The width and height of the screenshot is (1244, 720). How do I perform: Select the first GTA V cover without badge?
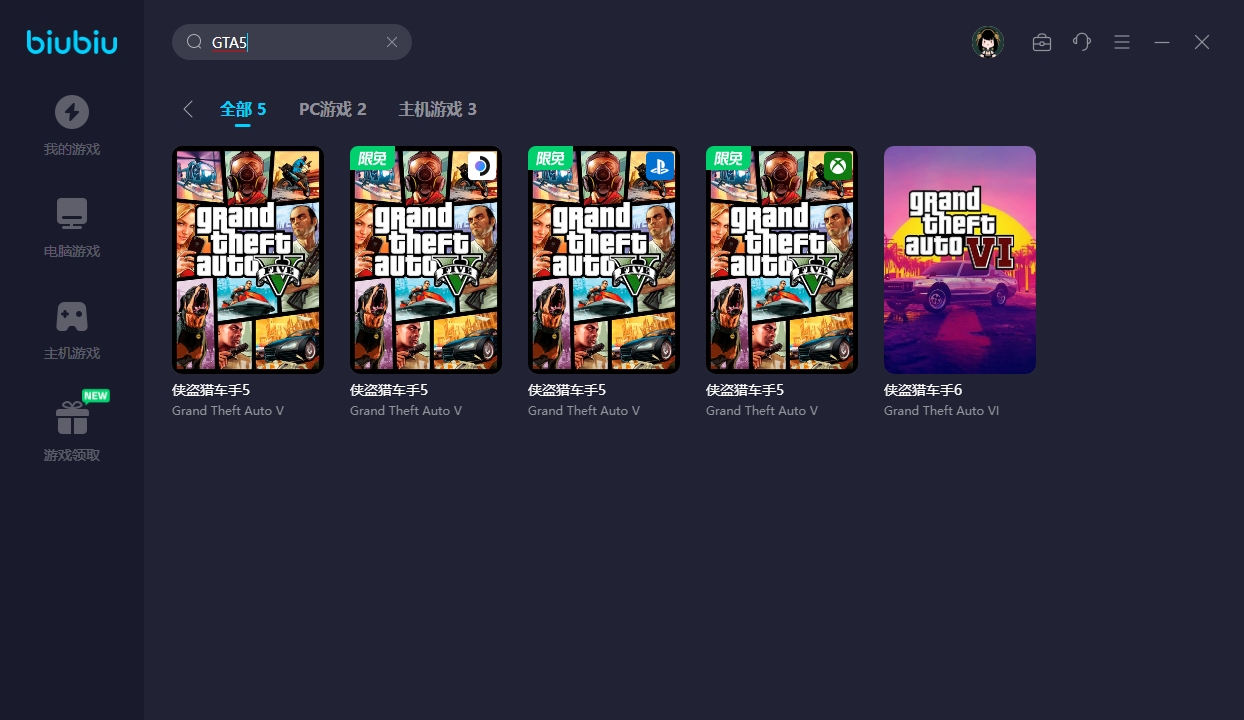(248, 260)
